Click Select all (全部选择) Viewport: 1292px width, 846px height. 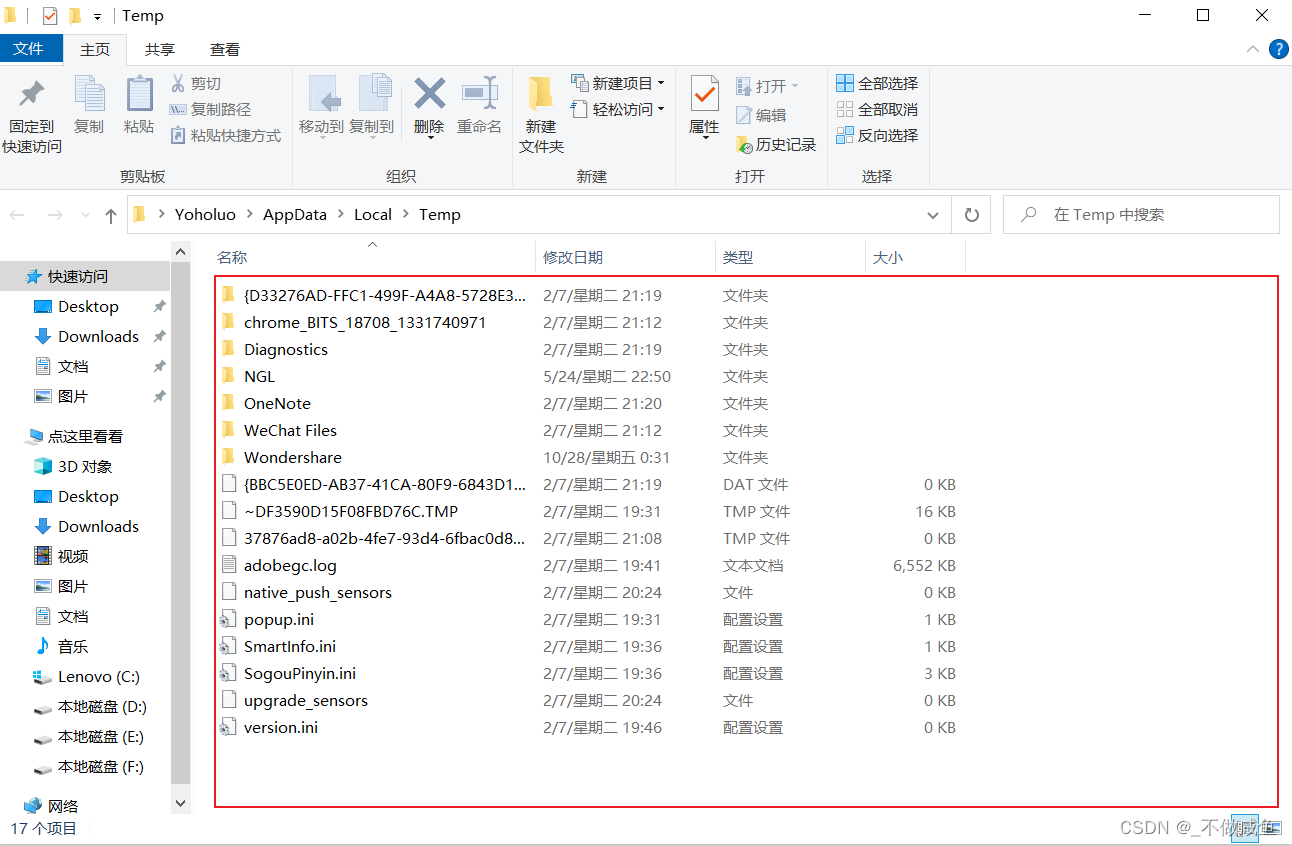coord(877,83)
